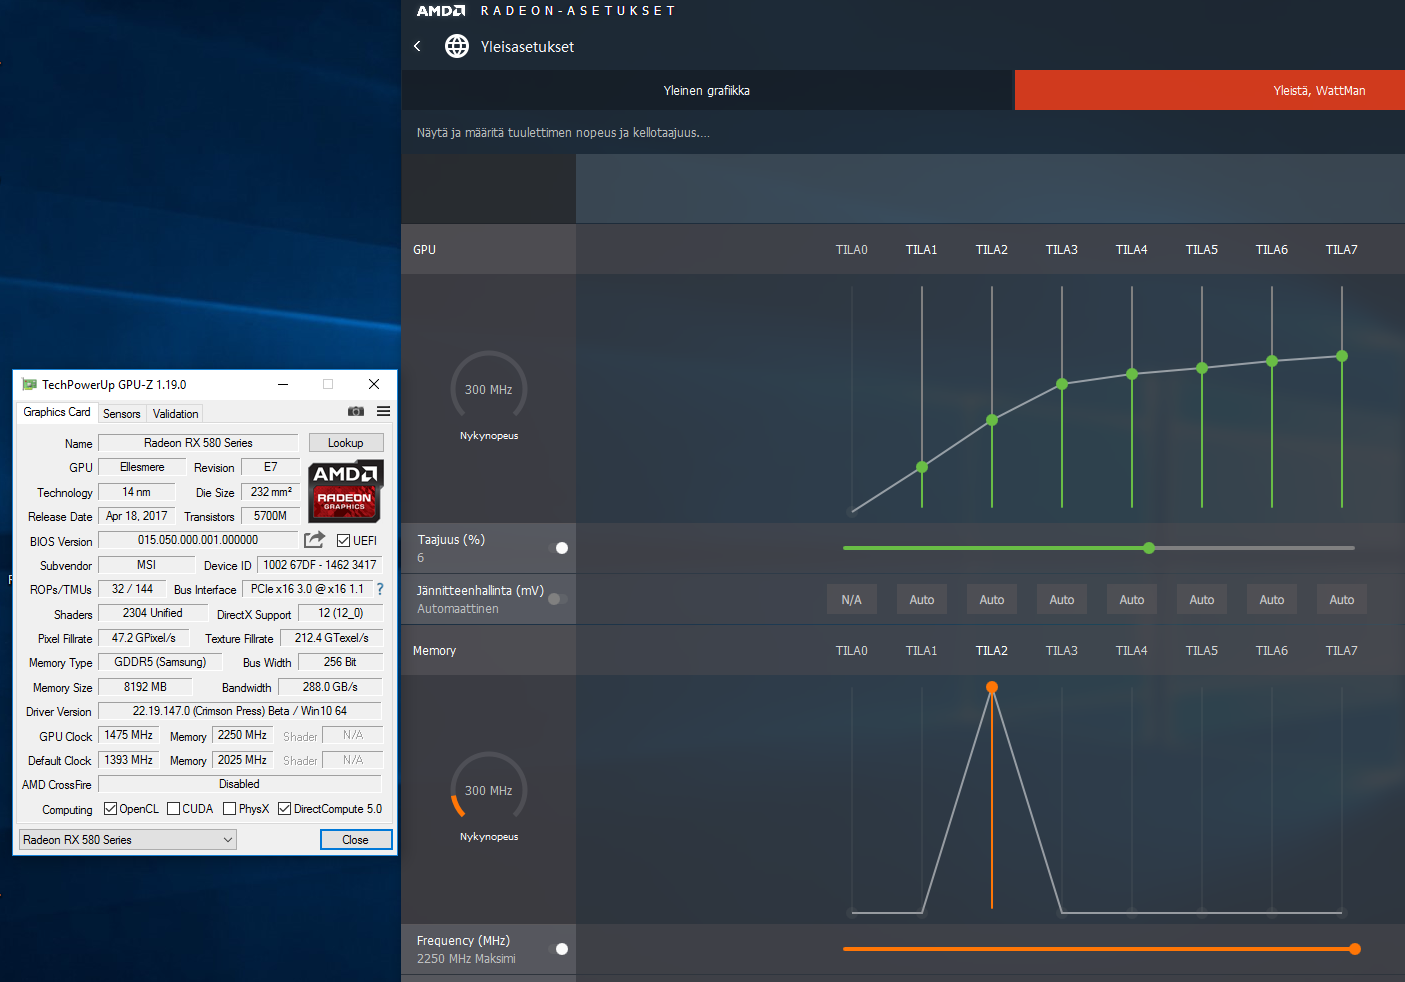Click the GPU TILA5 voltage Auto box
Screen dimensions: 1405x982
pos(1202,600)
